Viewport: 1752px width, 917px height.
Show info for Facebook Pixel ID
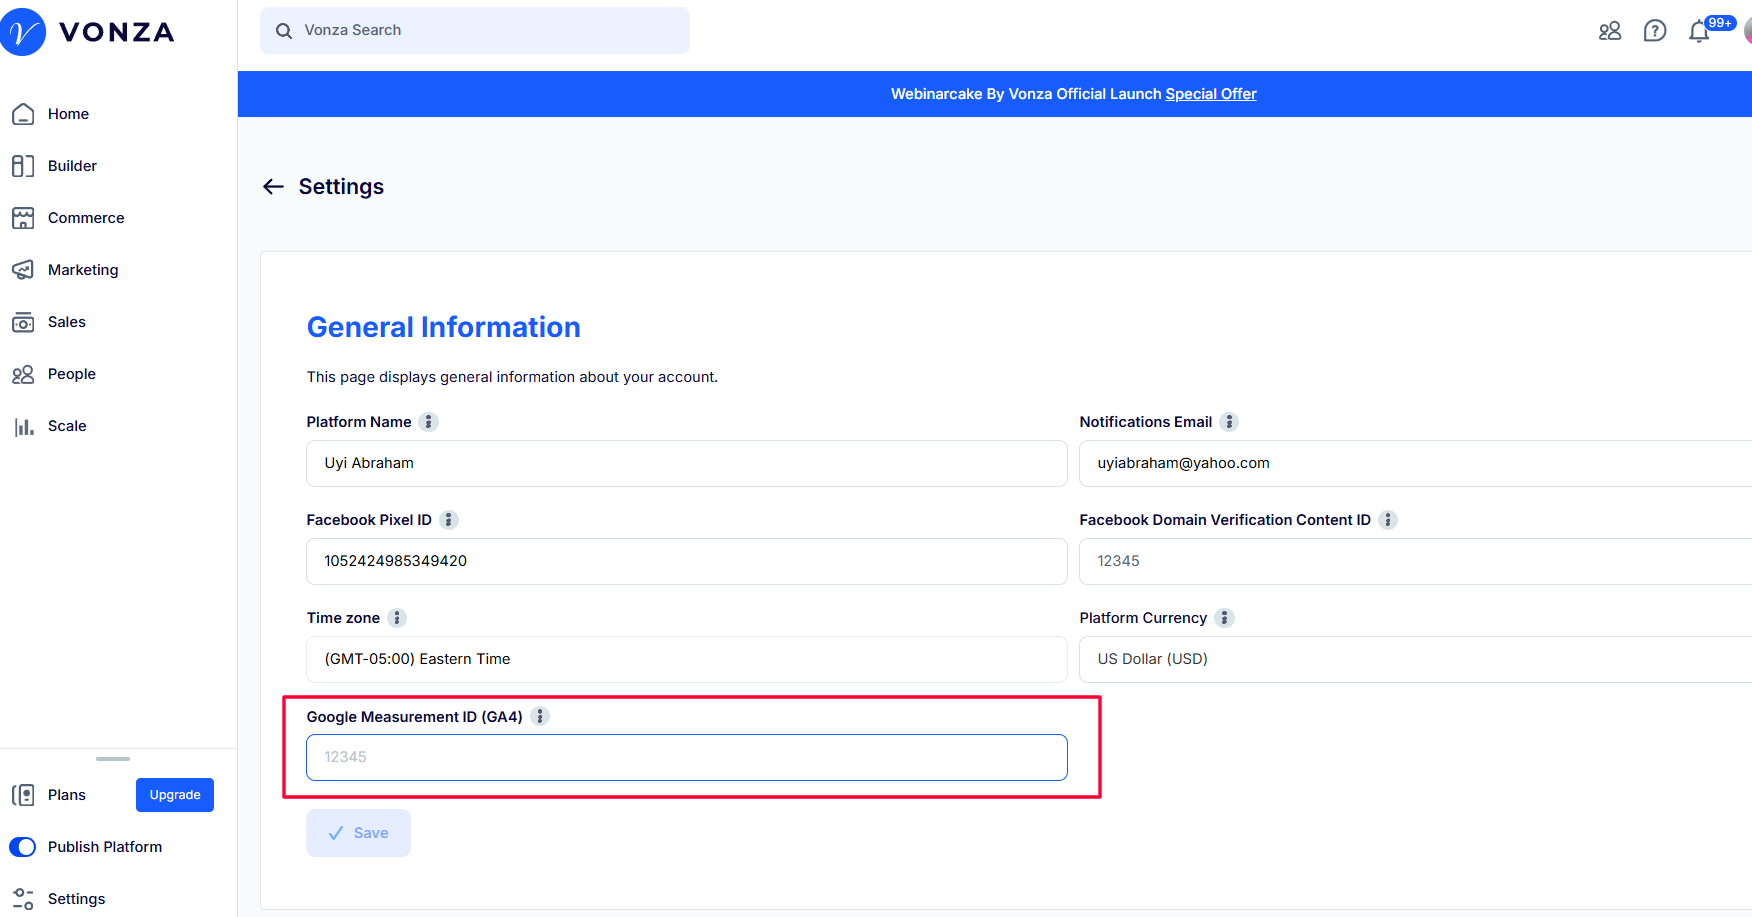click(449, 520)
